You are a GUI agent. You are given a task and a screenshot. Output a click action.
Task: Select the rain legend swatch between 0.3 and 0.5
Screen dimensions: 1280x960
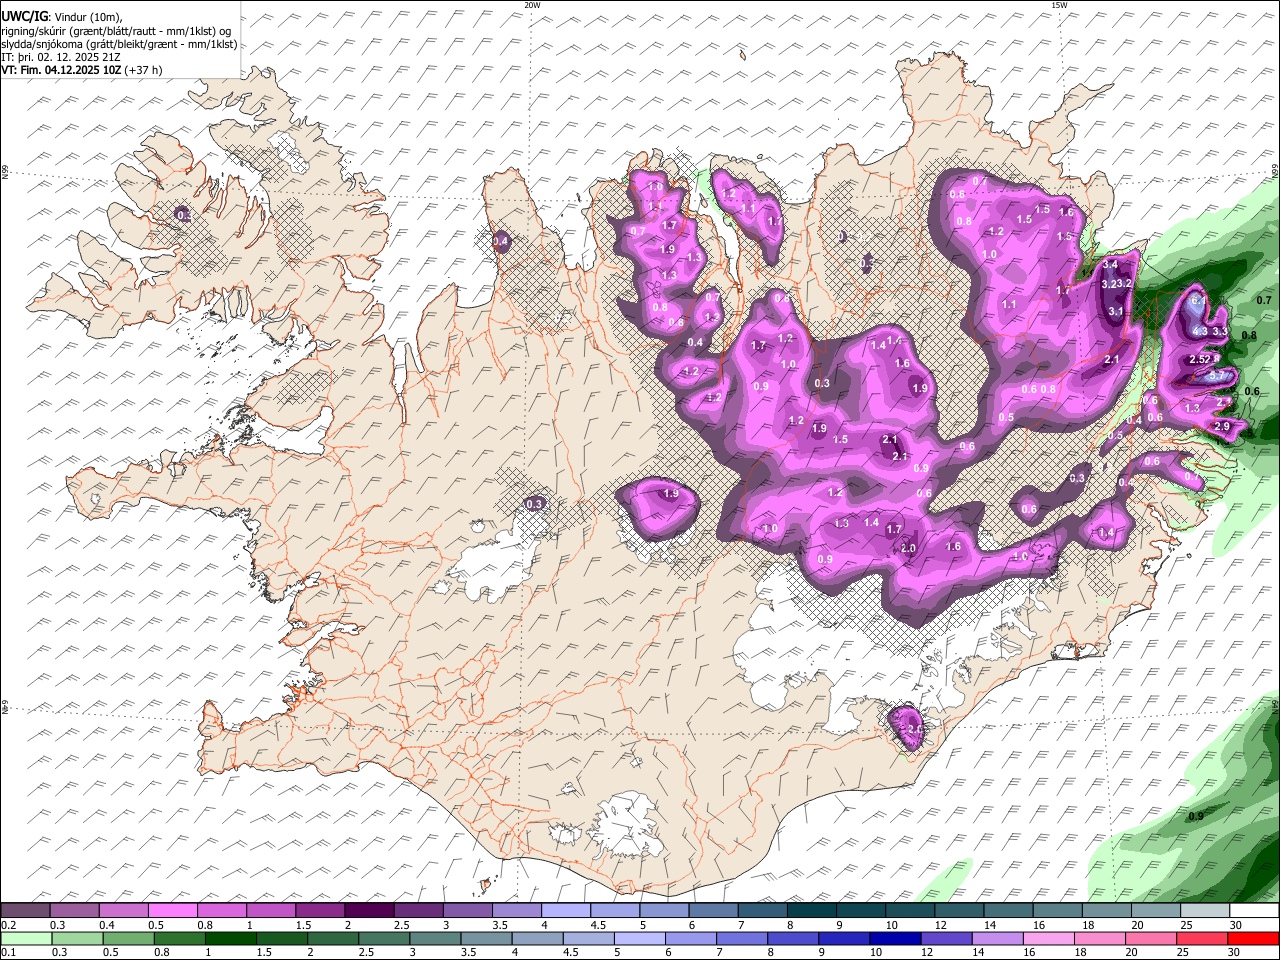tap(77, 939)
